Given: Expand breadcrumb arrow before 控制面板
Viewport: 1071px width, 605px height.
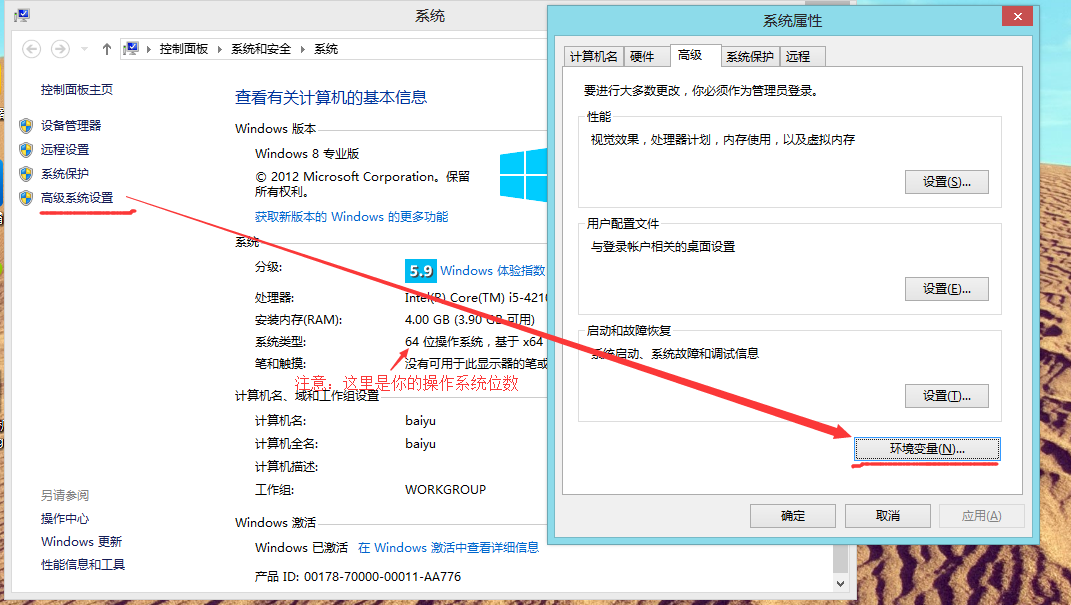Looking at the screenshot, I should tap(148, 49).
